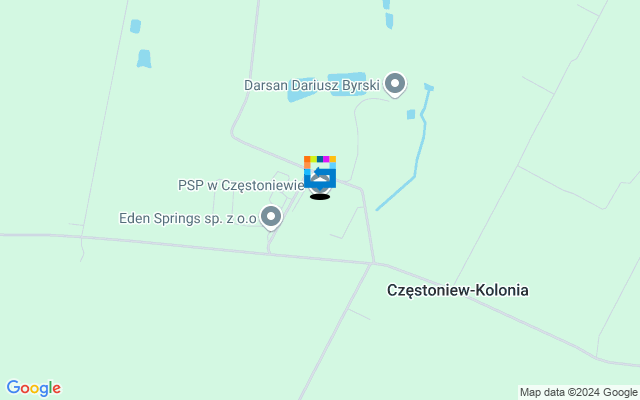The width and height of the screenshot is (640, 400).
Task: Open the Google logo link
Action: 33,388
